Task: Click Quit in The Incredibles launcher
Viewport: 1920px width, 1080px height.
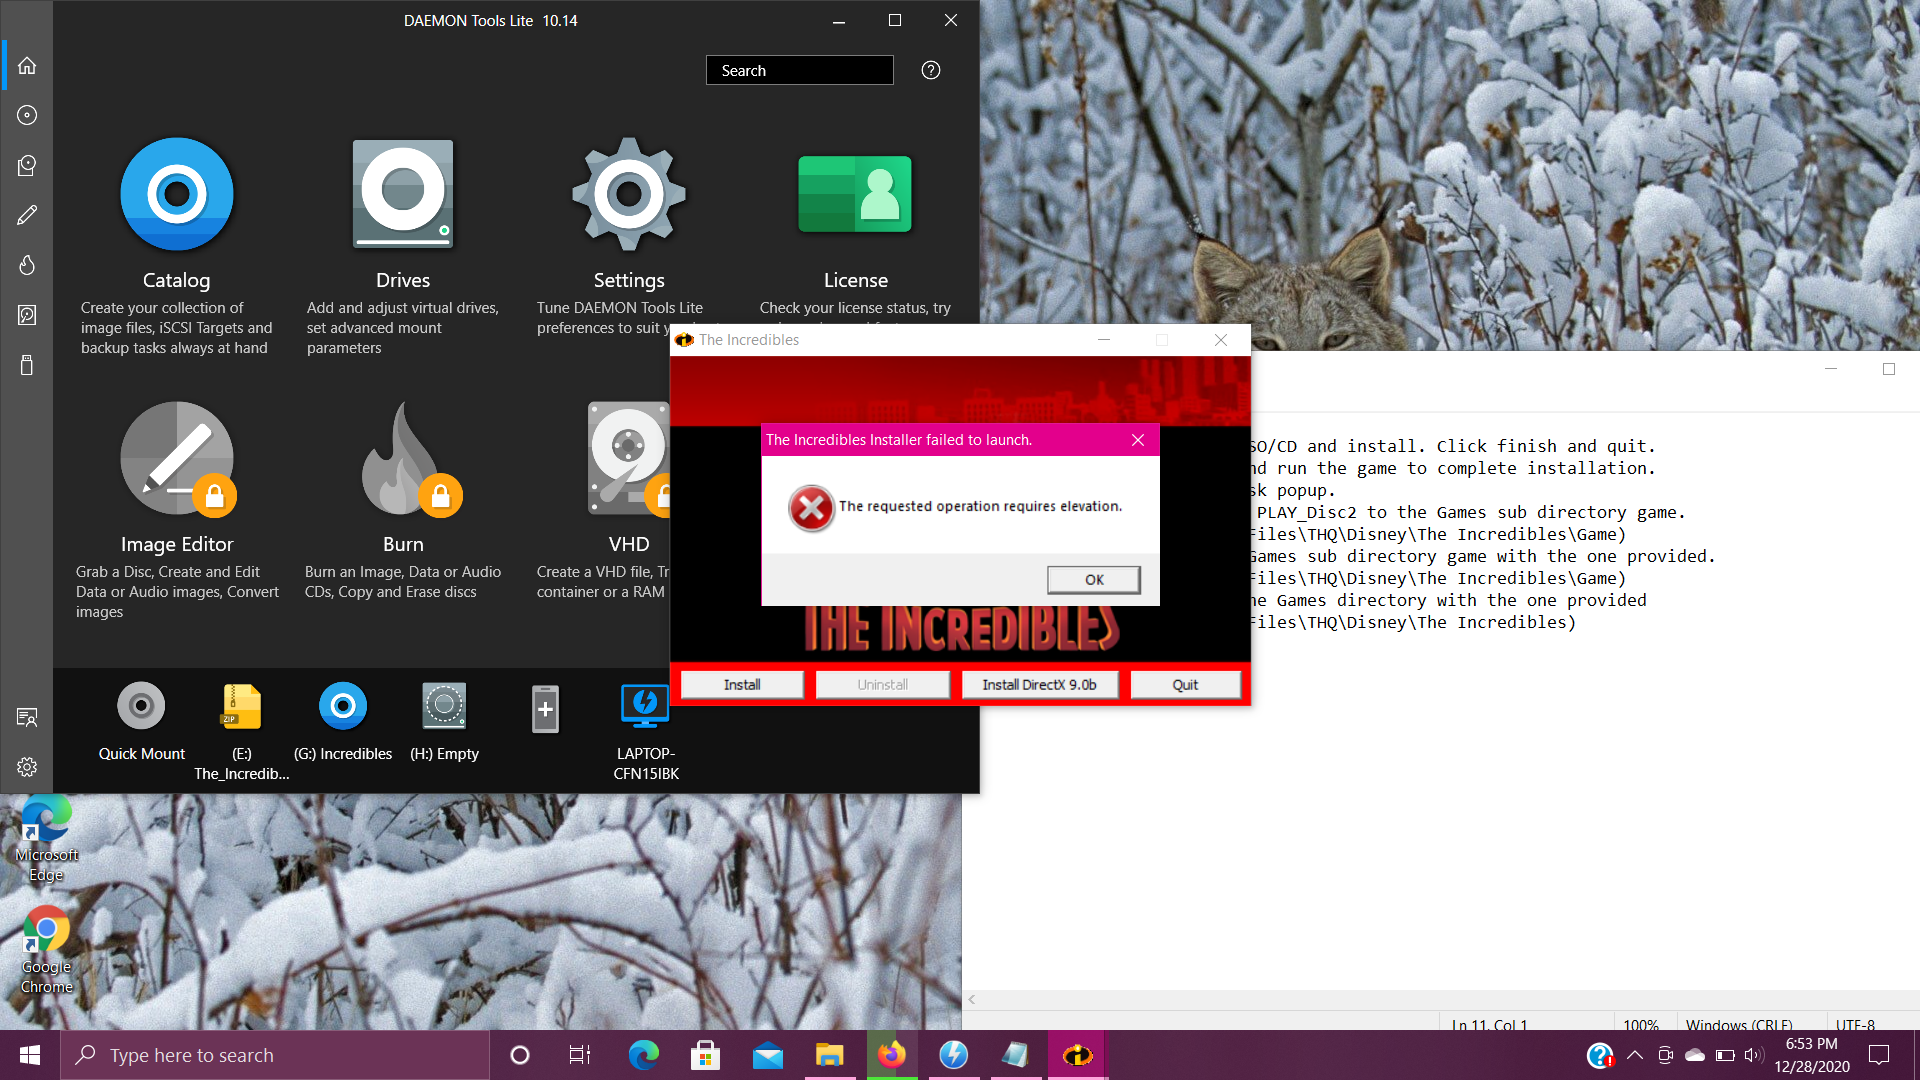Action: point(1185,685)
